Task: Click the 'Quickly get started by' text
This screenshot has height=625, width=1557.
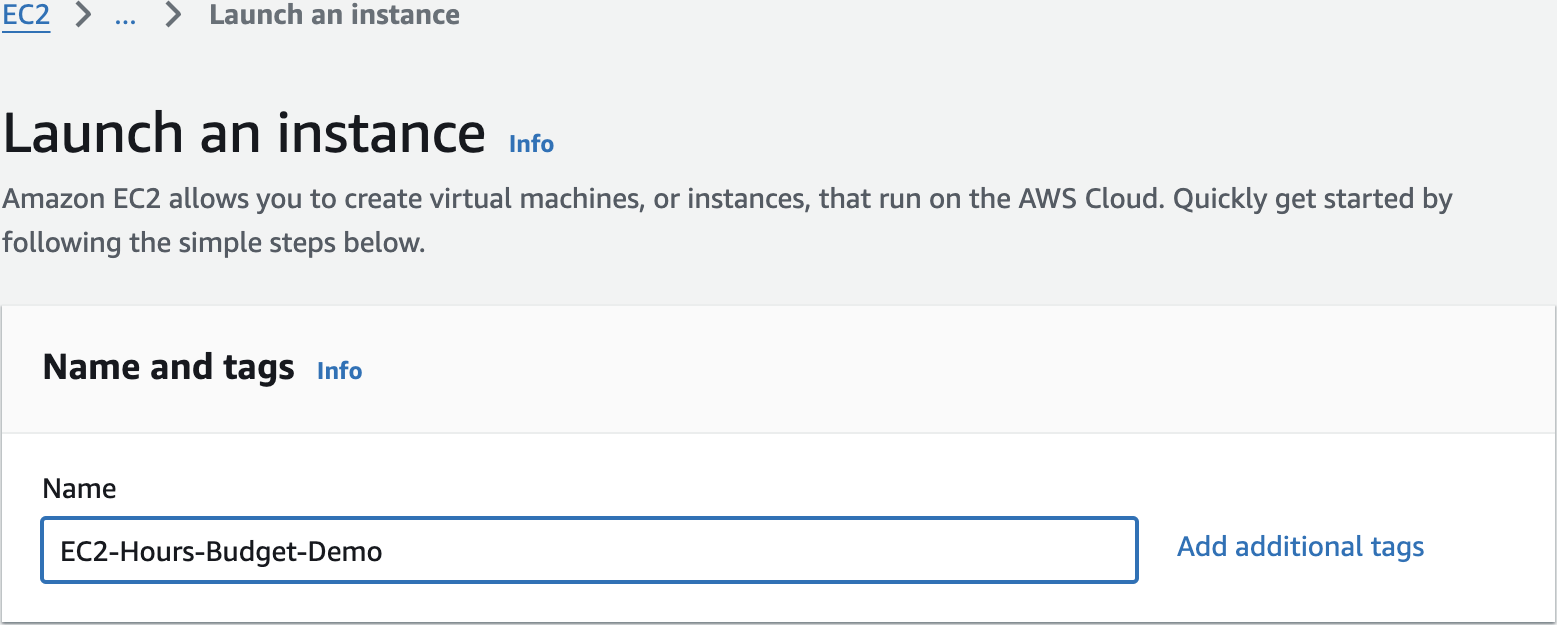Action: tap(1312, 199)
